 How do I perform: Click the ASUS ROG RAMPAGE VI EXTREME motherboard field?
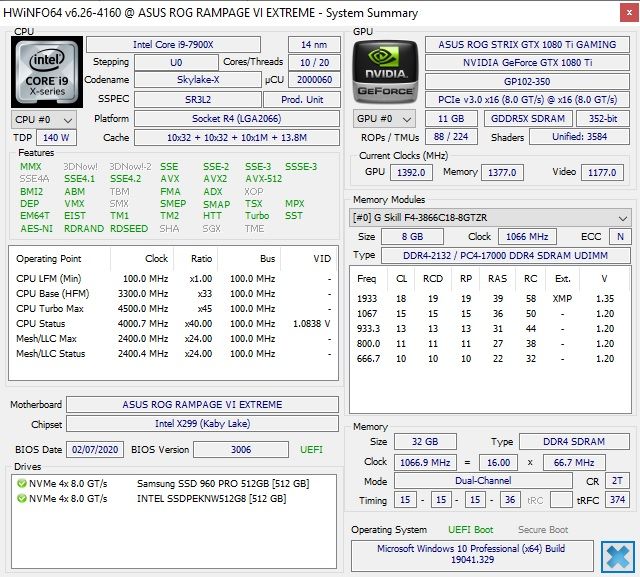tap(202, 404)
